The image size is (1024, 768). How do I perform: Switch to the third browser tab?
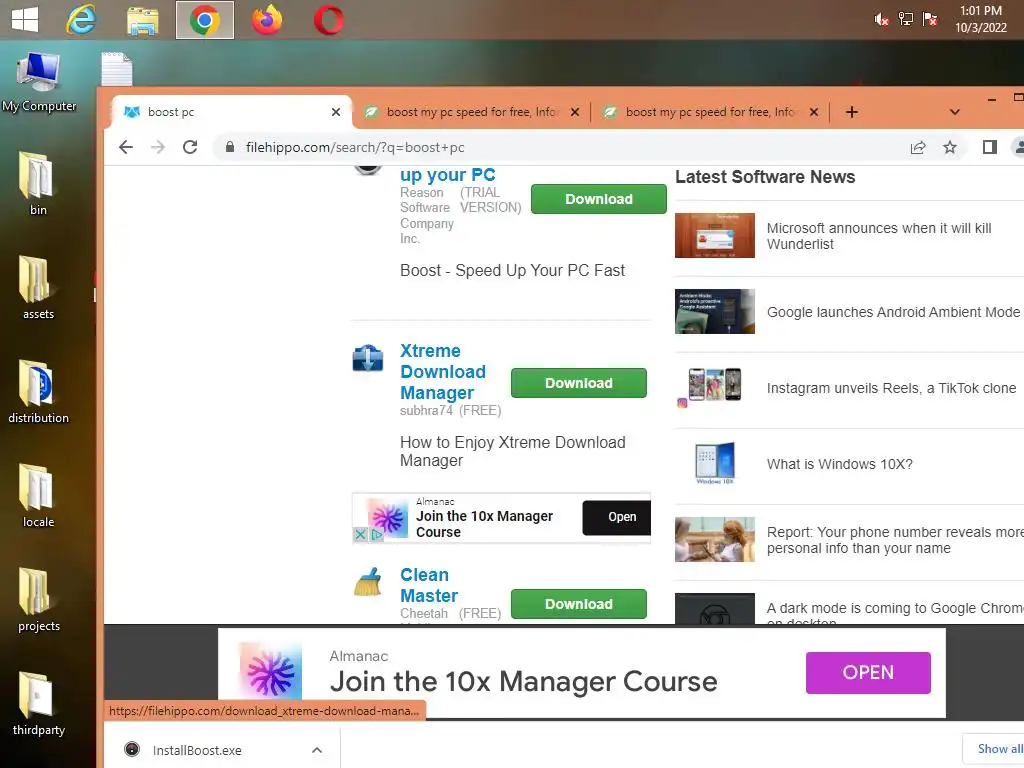pos(711,112)
